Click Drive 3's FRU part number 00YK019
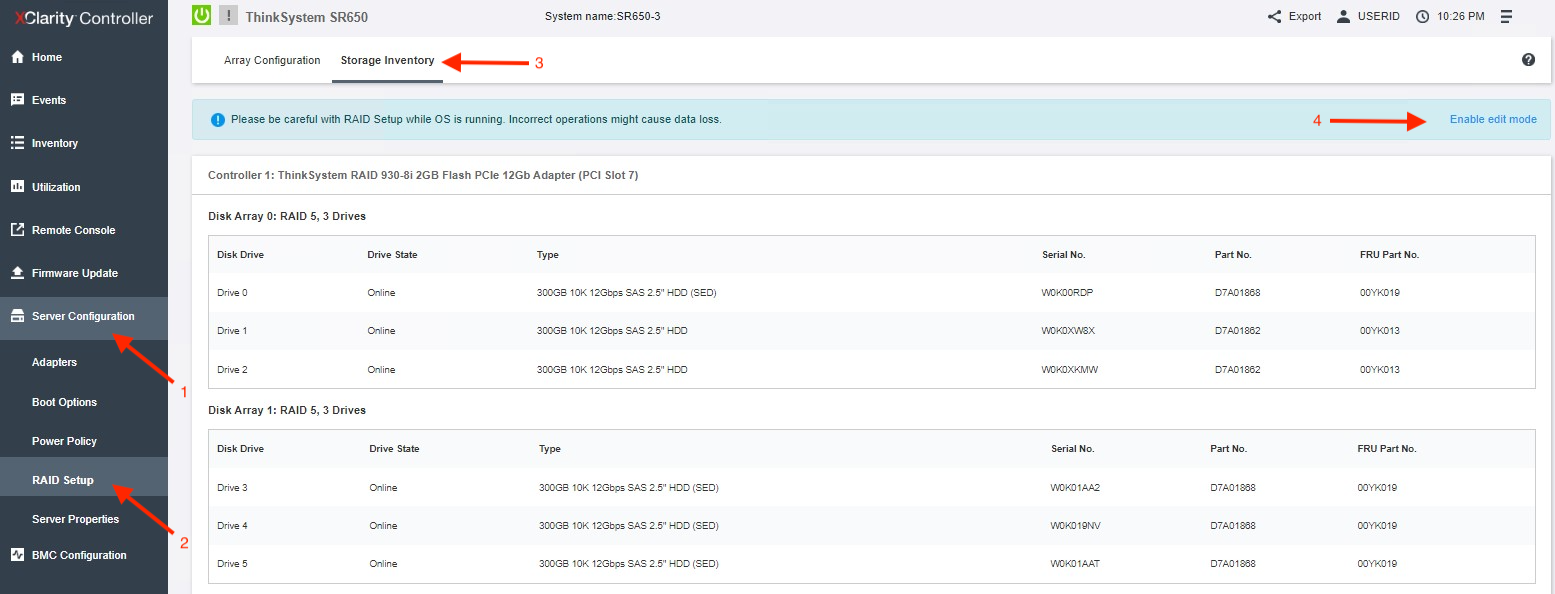1555x594 pixels. tap(1377, 487)
